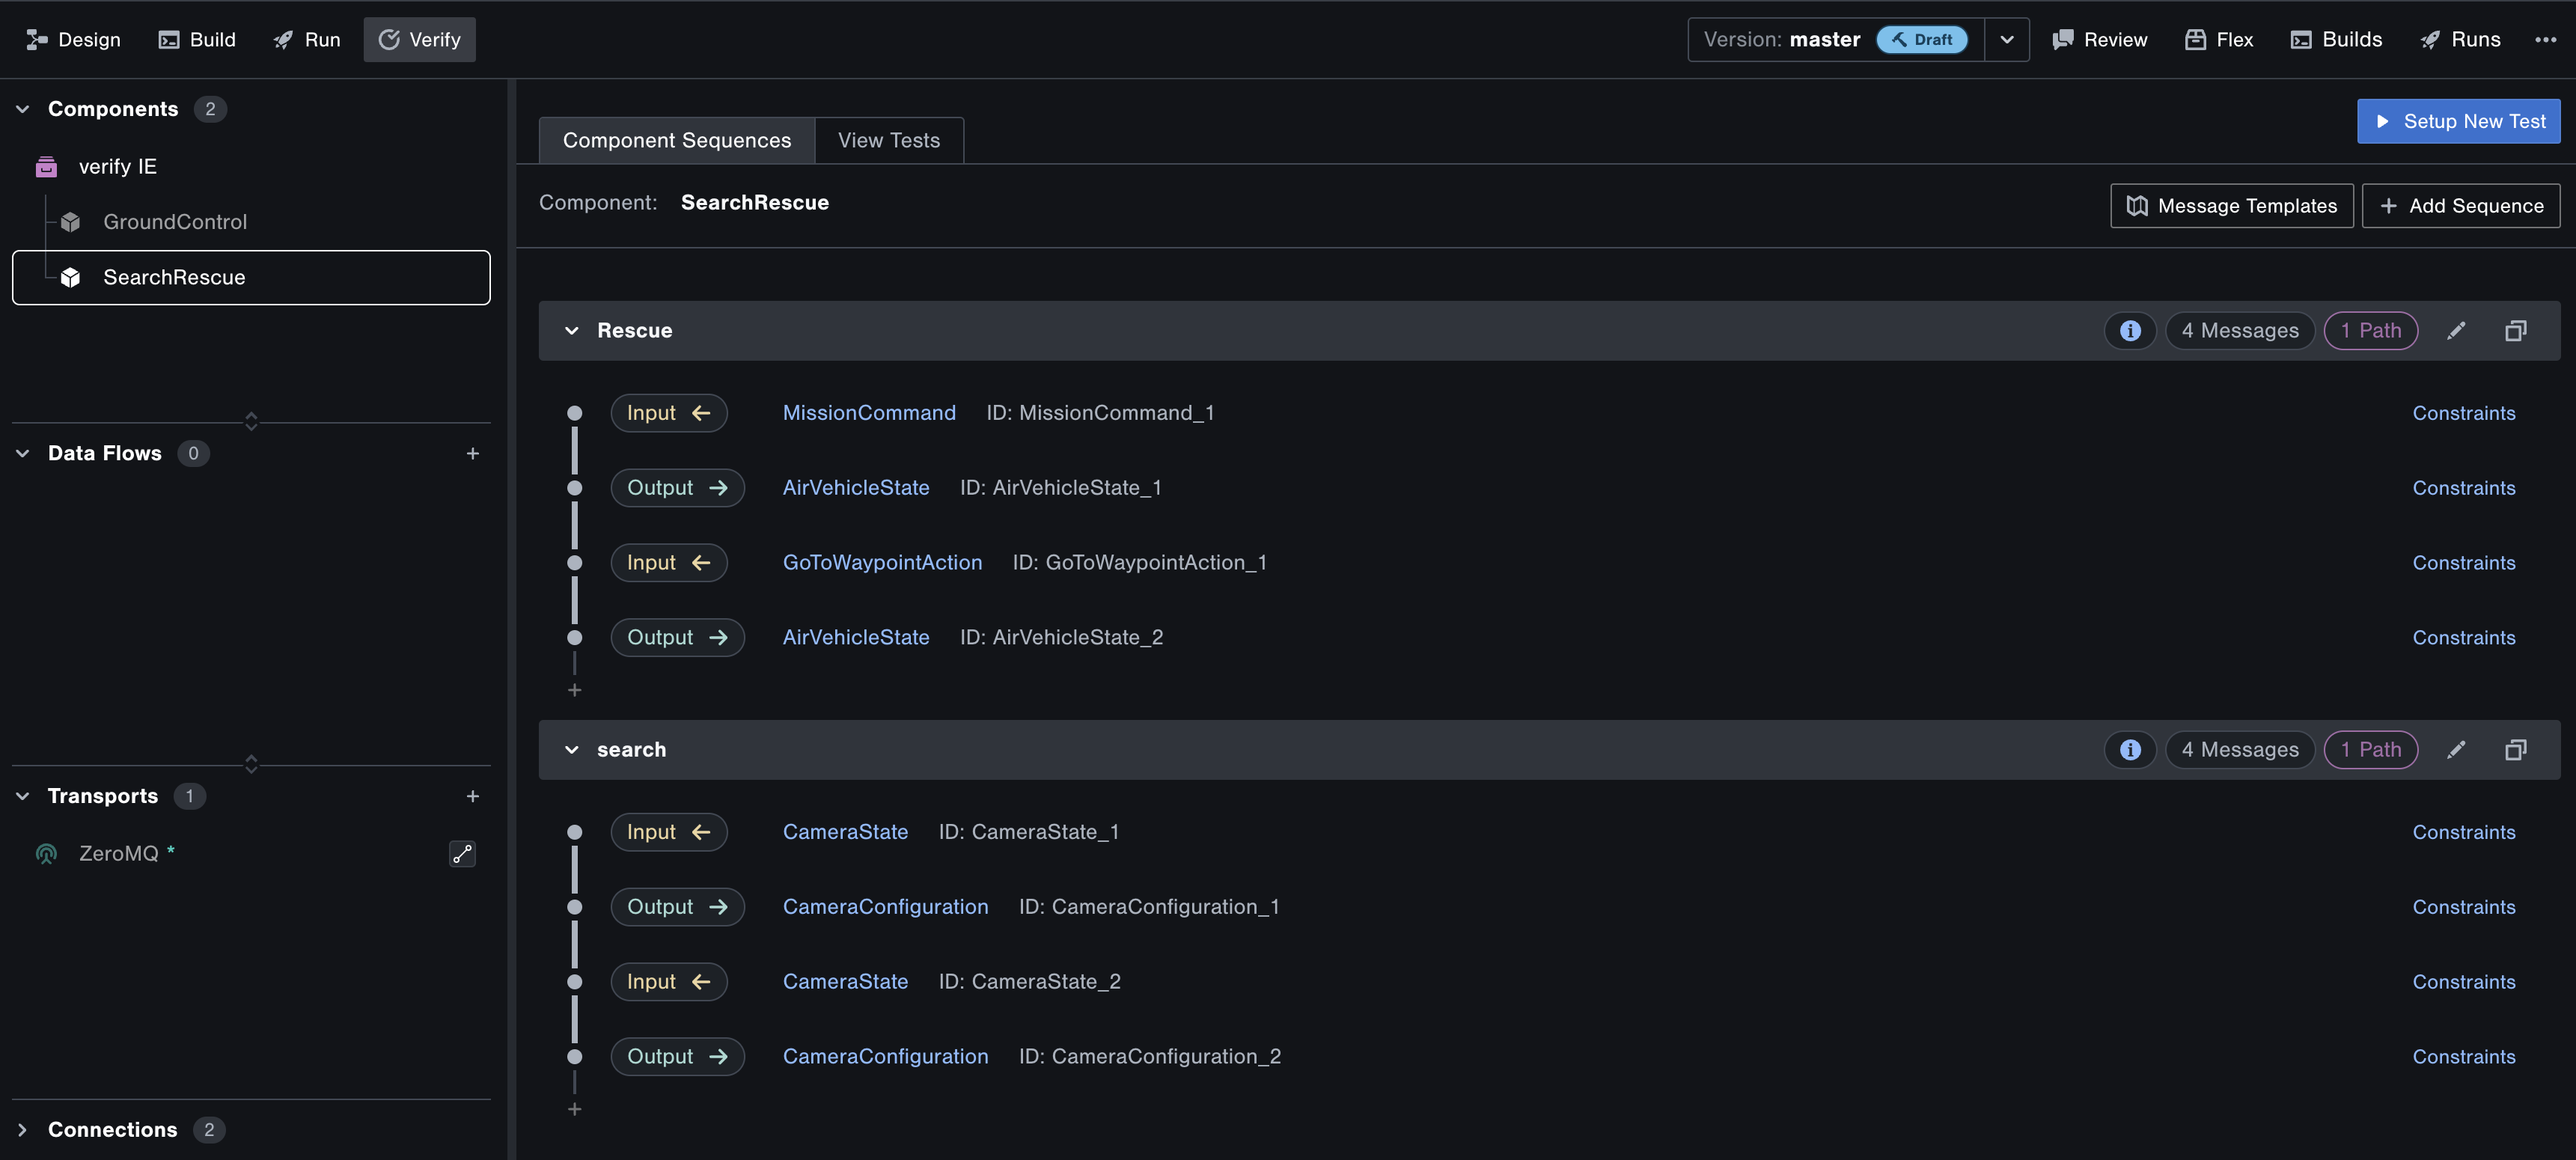Toggle the Output direction for AirVehicleState_2
The height and width of the screenshot is (1160, 2576).
click(x=677, y=637)
